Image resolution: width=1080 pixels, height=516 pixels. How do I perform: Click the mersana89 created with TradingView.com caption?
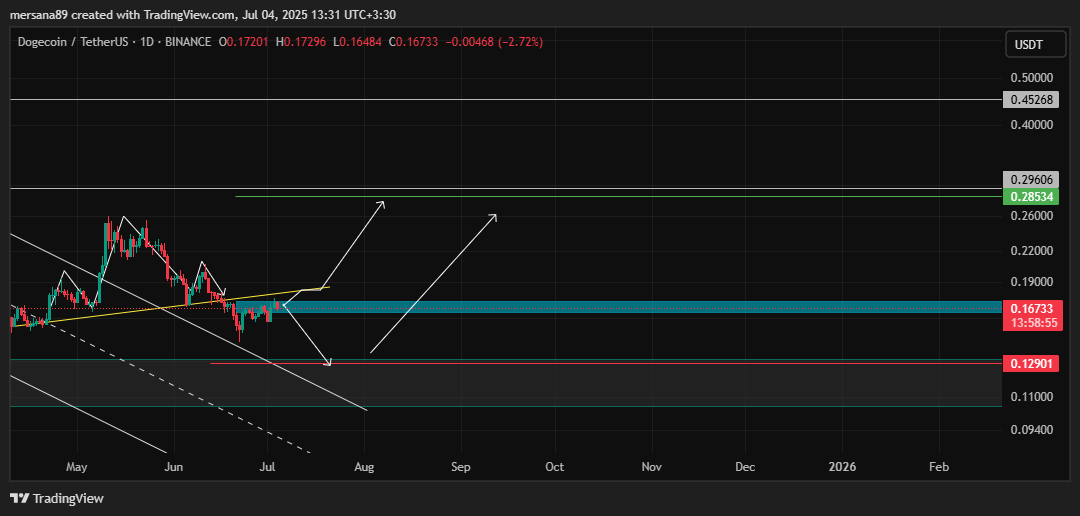[x=203, y=14]
